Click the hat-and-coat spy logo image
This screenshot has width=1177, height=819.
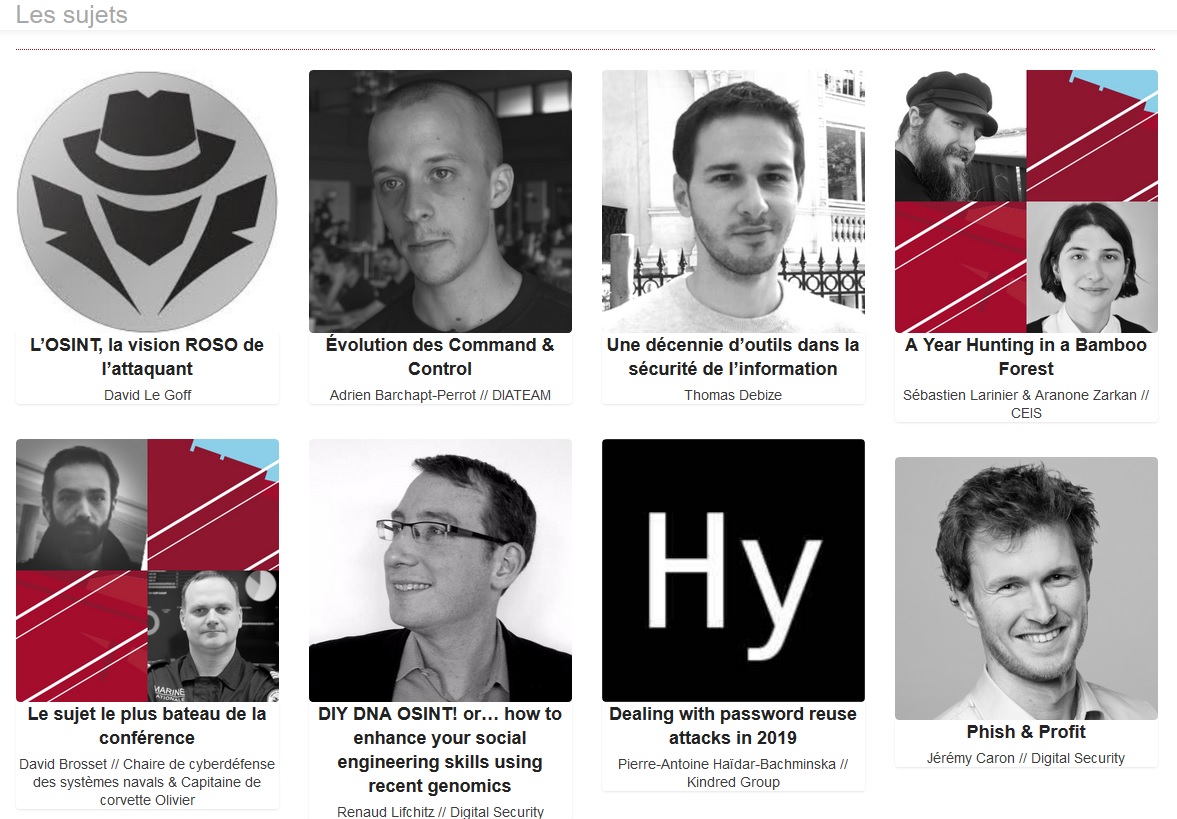tap(147, 201)
